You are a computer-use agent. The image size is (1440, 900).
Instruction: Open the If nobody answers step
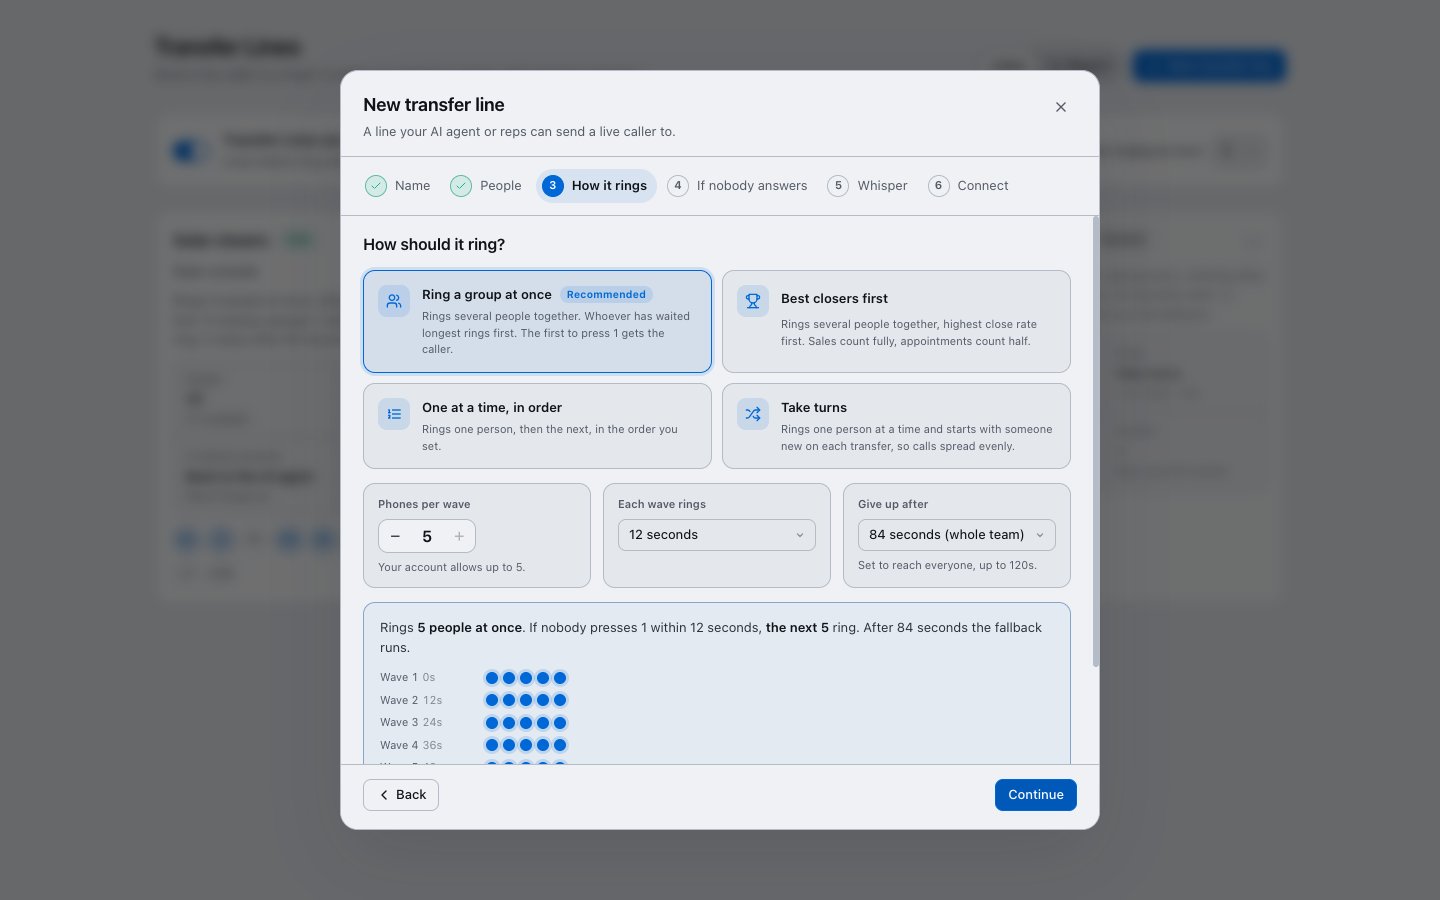(738, 186)
